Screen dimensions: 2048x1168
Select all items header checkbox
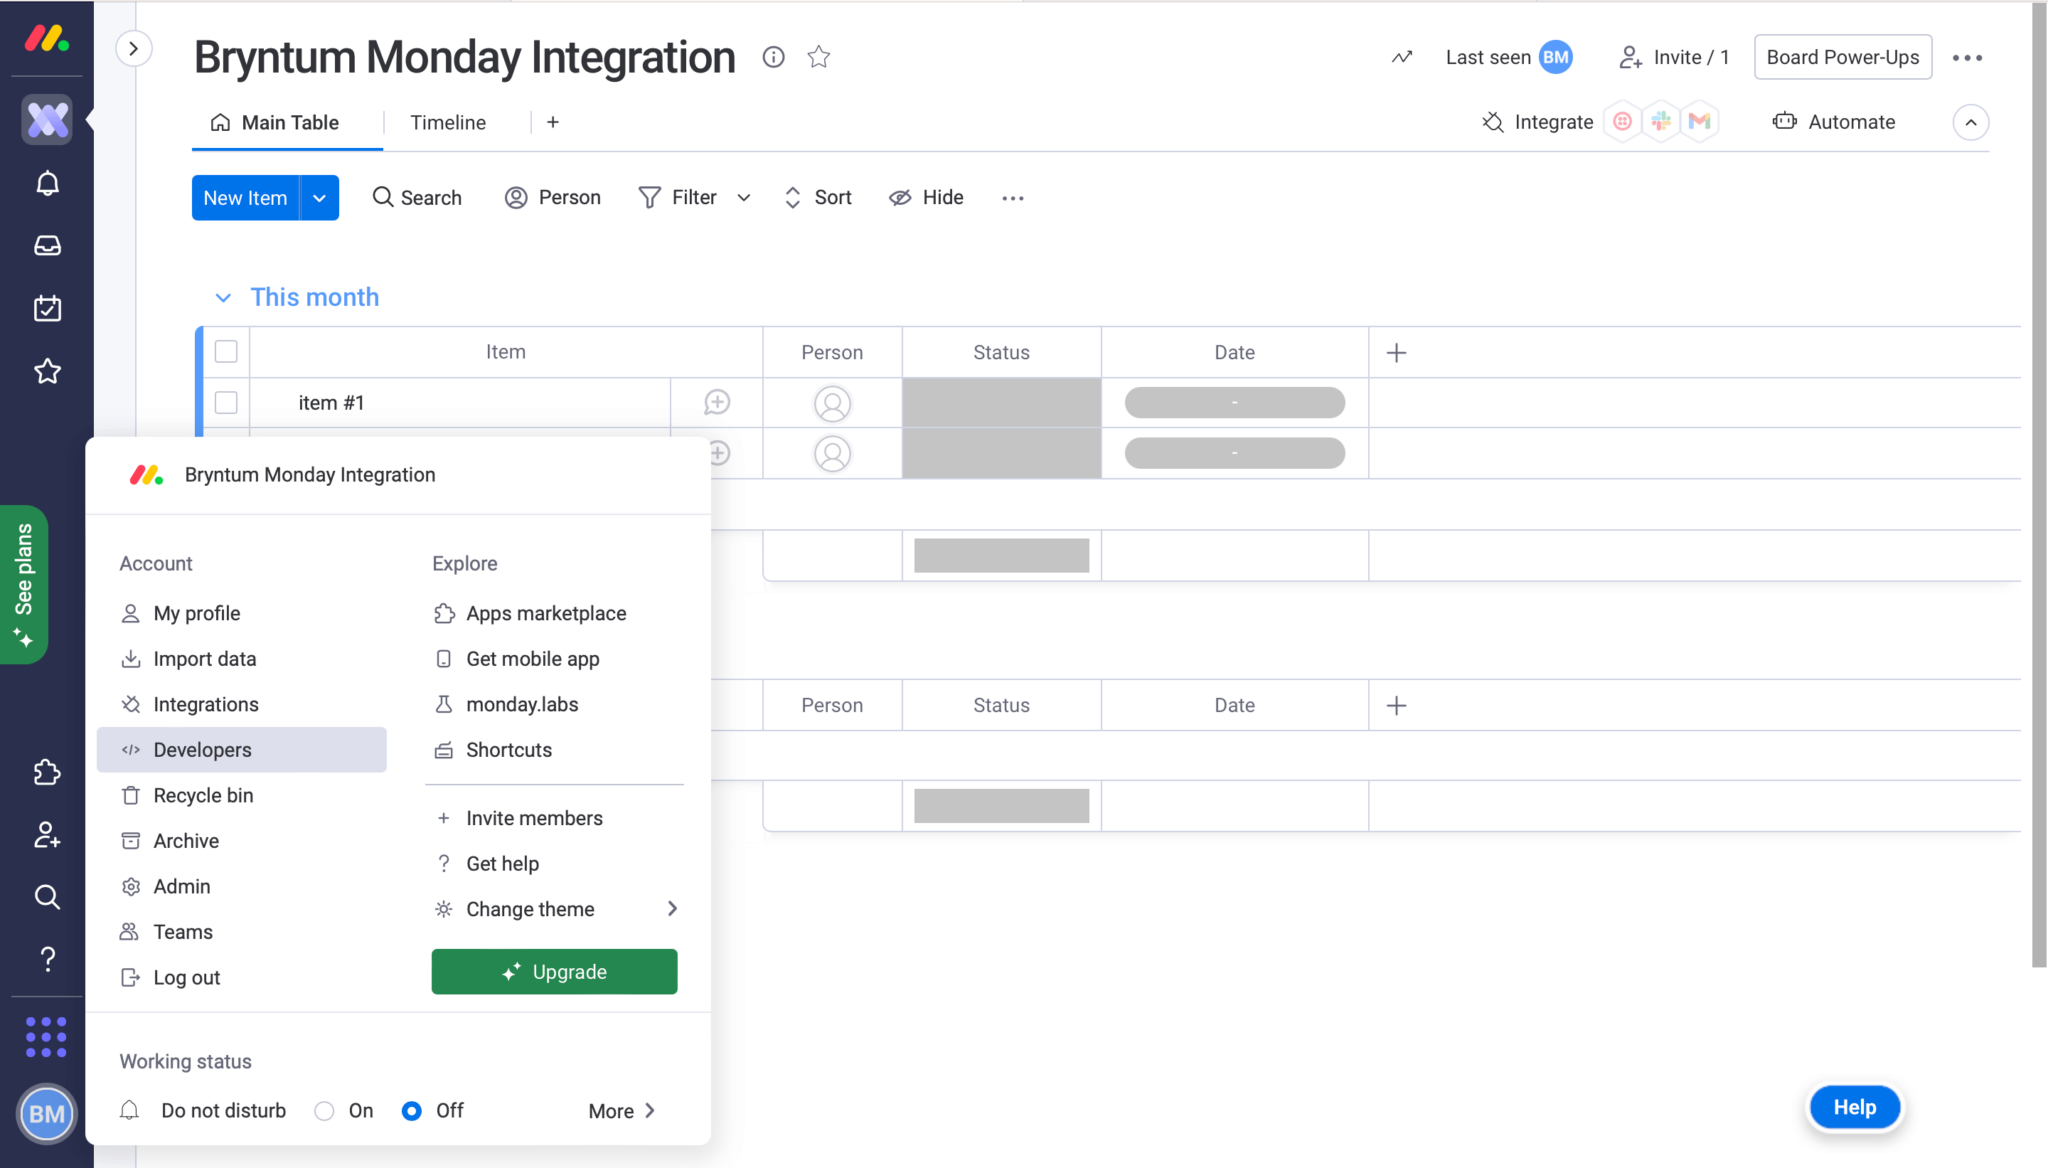pyautogui.click(x=226, y=351)
